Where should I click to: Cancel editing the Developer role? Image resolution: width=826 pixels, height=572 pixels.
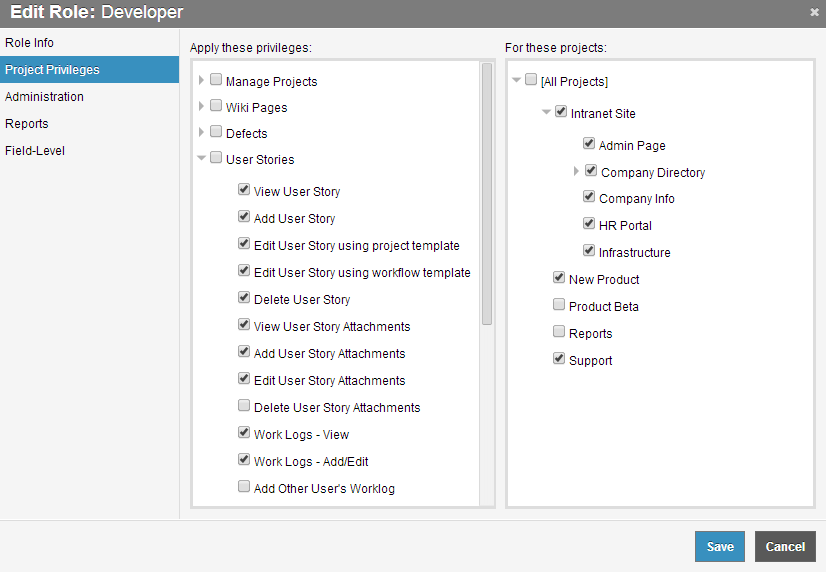click(785, 547)
